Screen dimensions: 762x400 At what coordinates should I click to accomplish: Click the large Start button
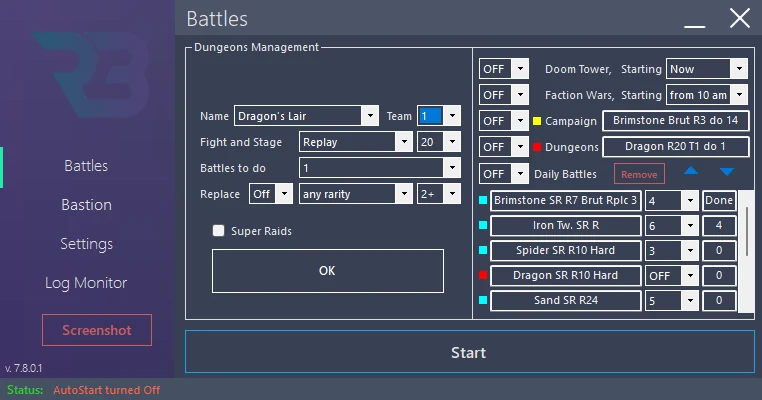[469, 352]
